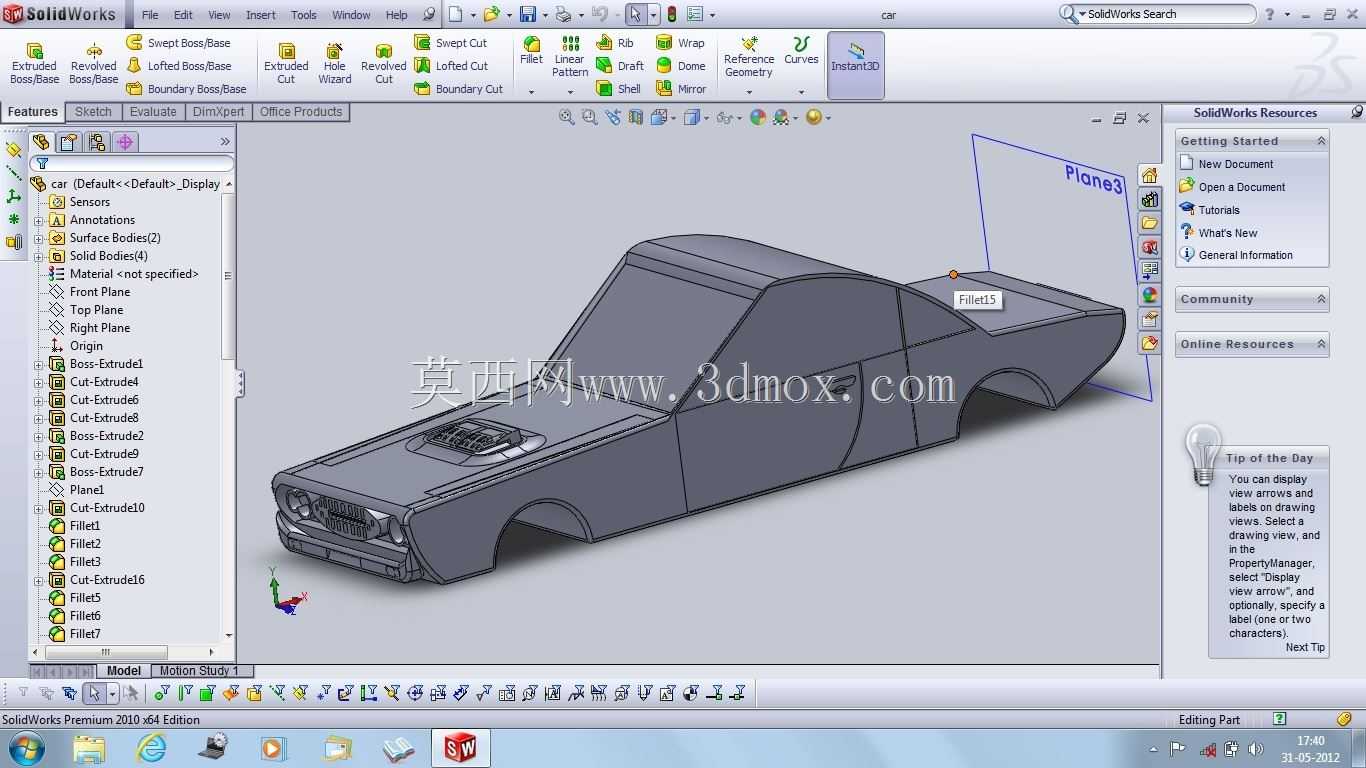This screenshot has height=768, width=1366.
Task: Launch the Linear Pattern tool
Action: coord(570,57)
